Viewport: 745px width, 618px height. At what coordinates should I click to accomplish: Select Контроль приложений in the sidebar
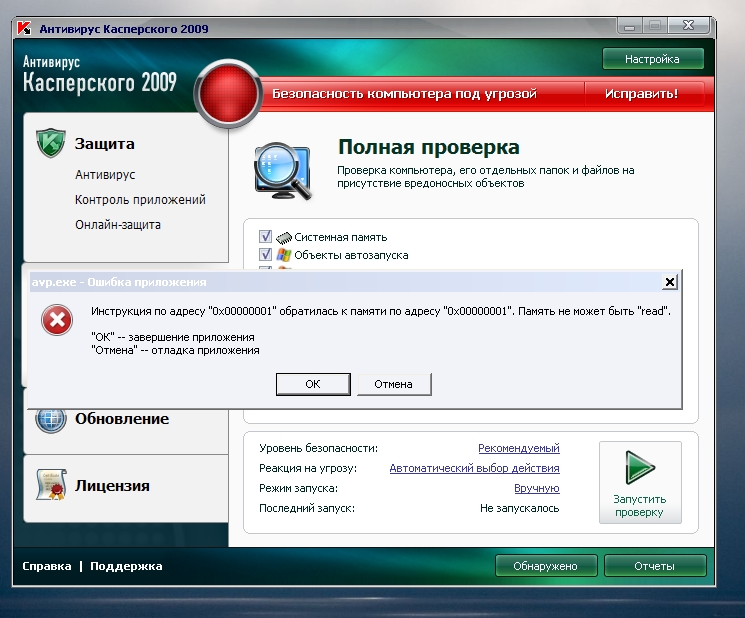coord(140,200)
